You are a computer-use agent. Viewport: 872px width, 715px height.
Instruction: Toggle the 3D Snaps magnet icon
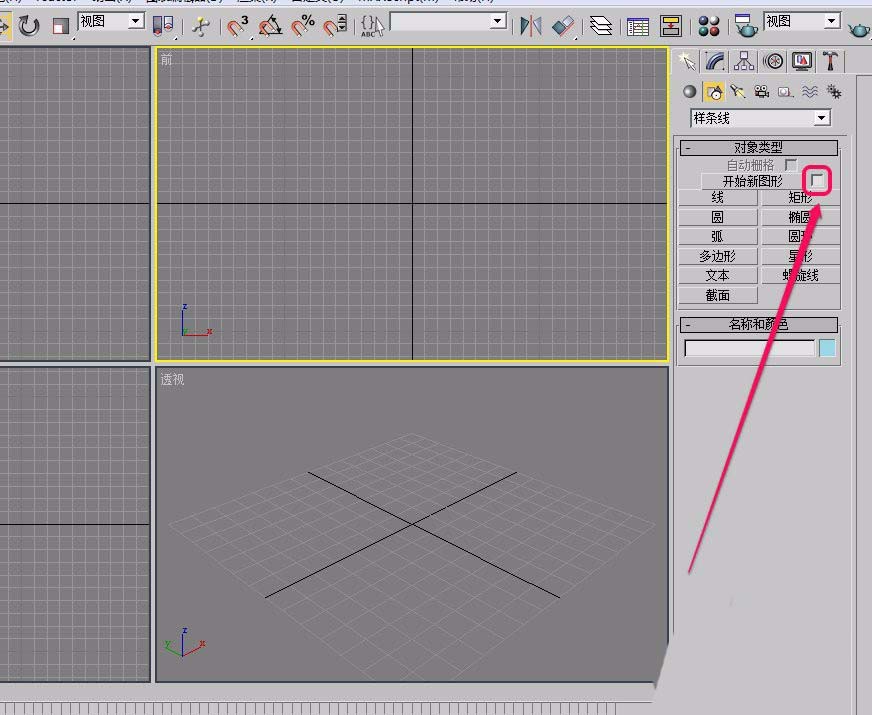238,26
